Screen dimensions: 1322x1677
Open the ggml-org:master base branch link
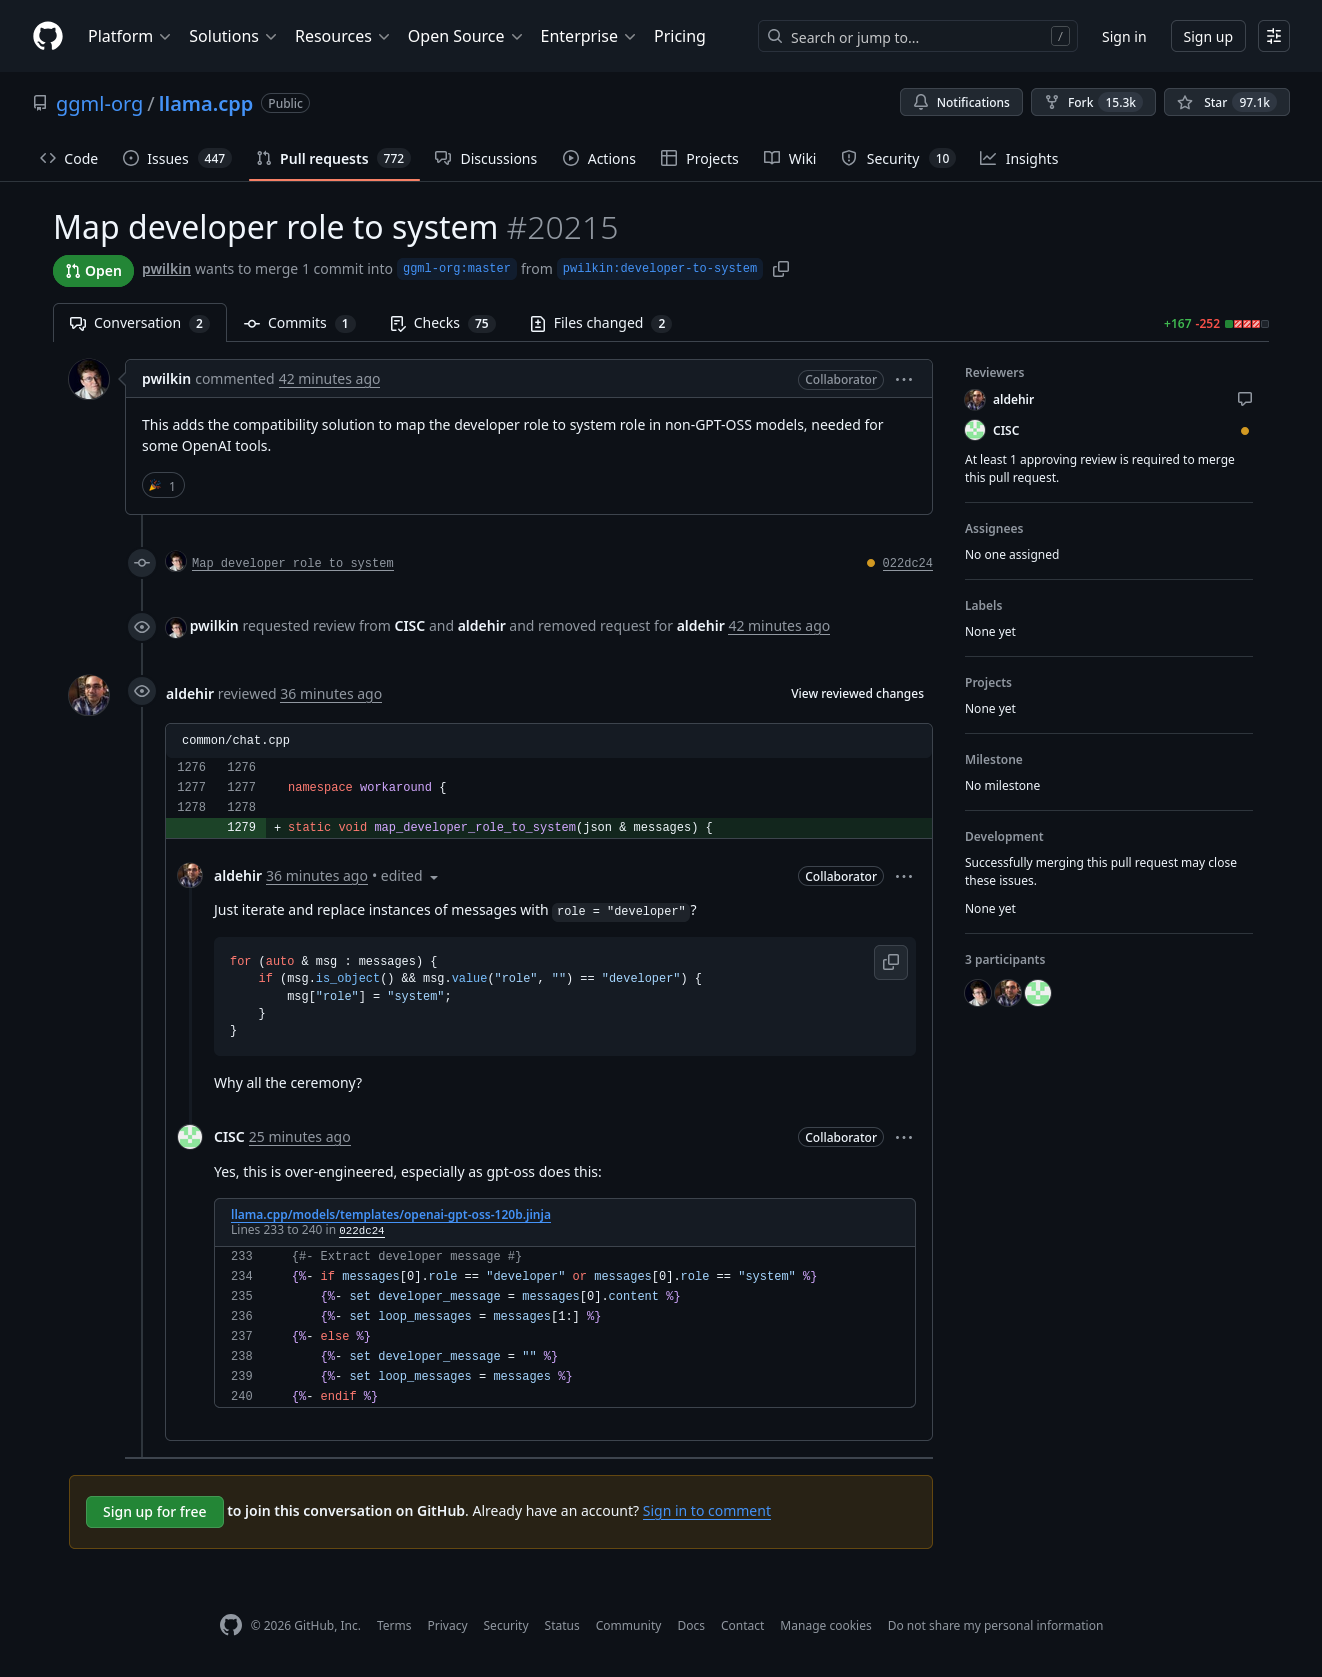tap(457, 268)
